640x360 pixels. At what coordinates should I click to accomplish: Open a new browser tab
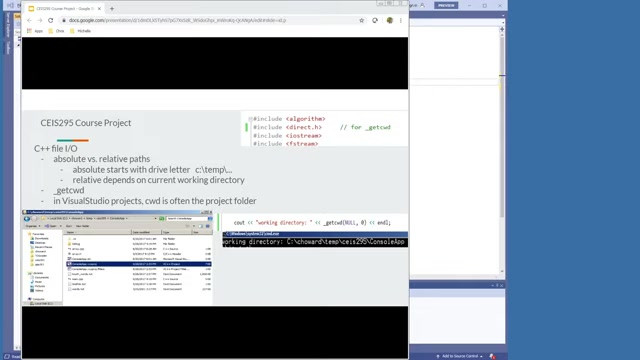112,9
